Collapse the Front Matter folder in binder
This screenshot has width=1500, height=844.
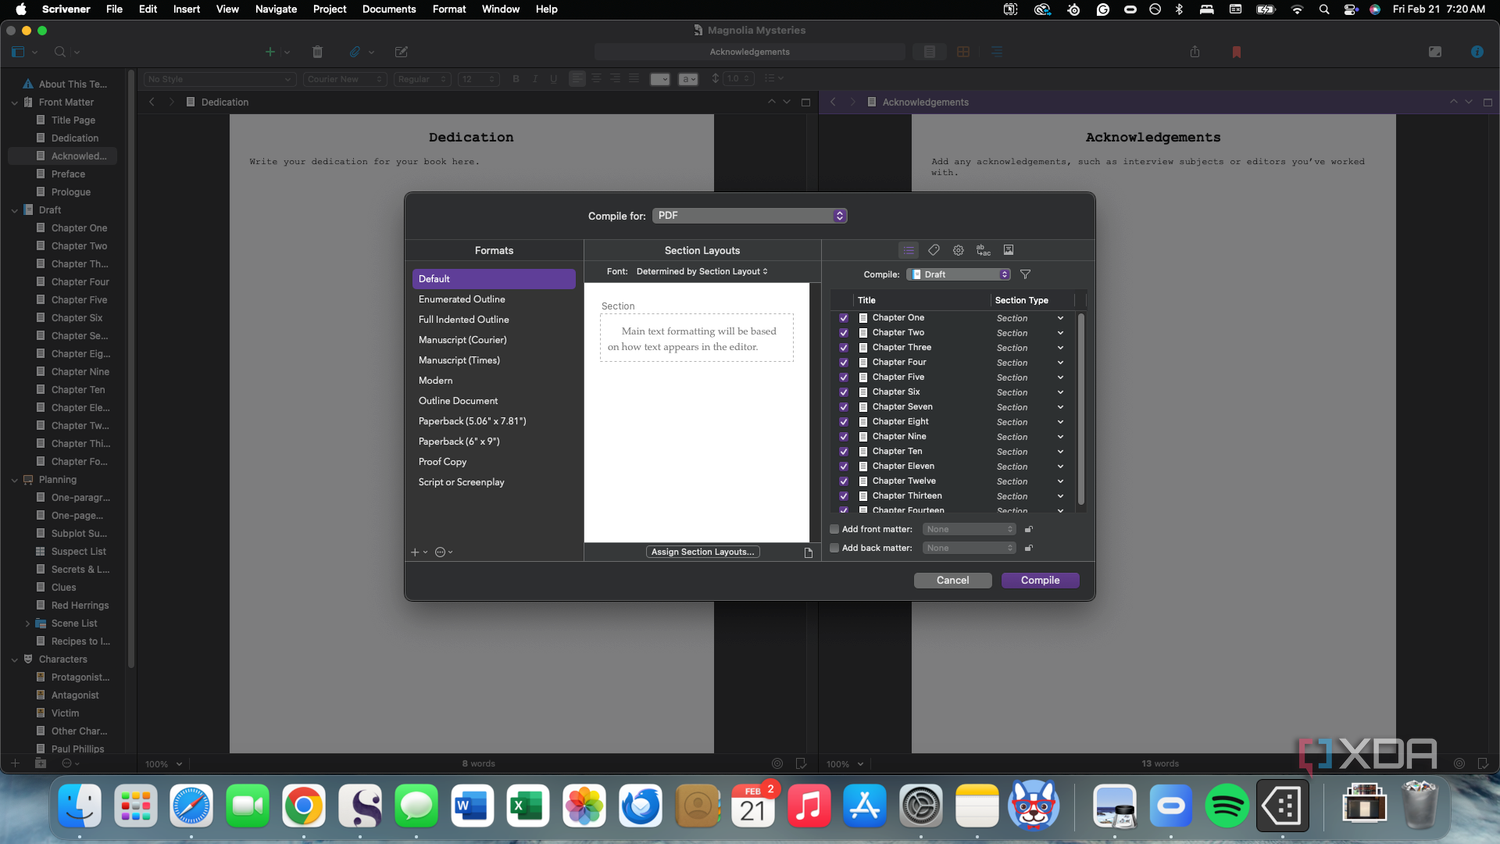(x=14, y=102)
